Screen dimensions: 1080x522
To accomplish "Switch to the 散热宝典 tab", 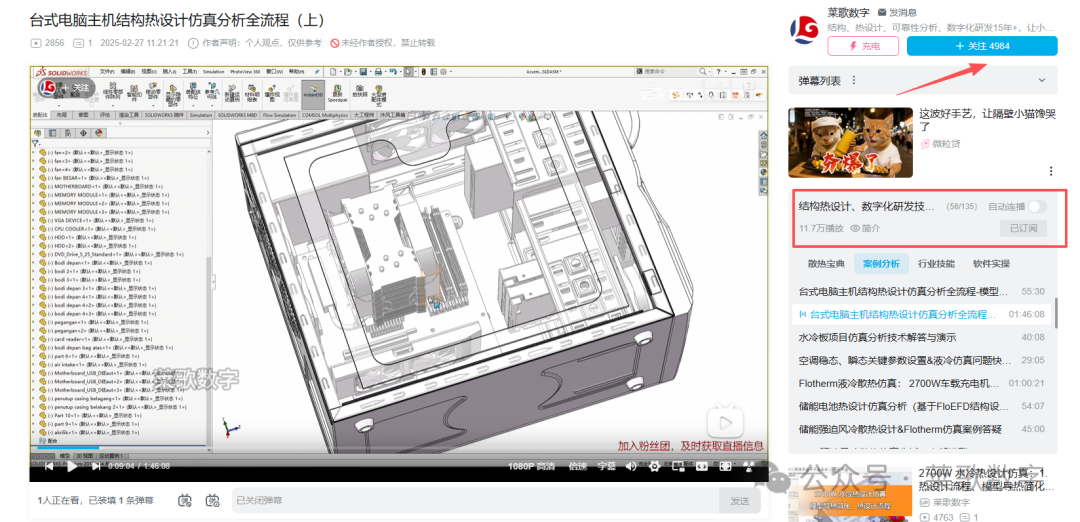I will (x=825, y=263).
